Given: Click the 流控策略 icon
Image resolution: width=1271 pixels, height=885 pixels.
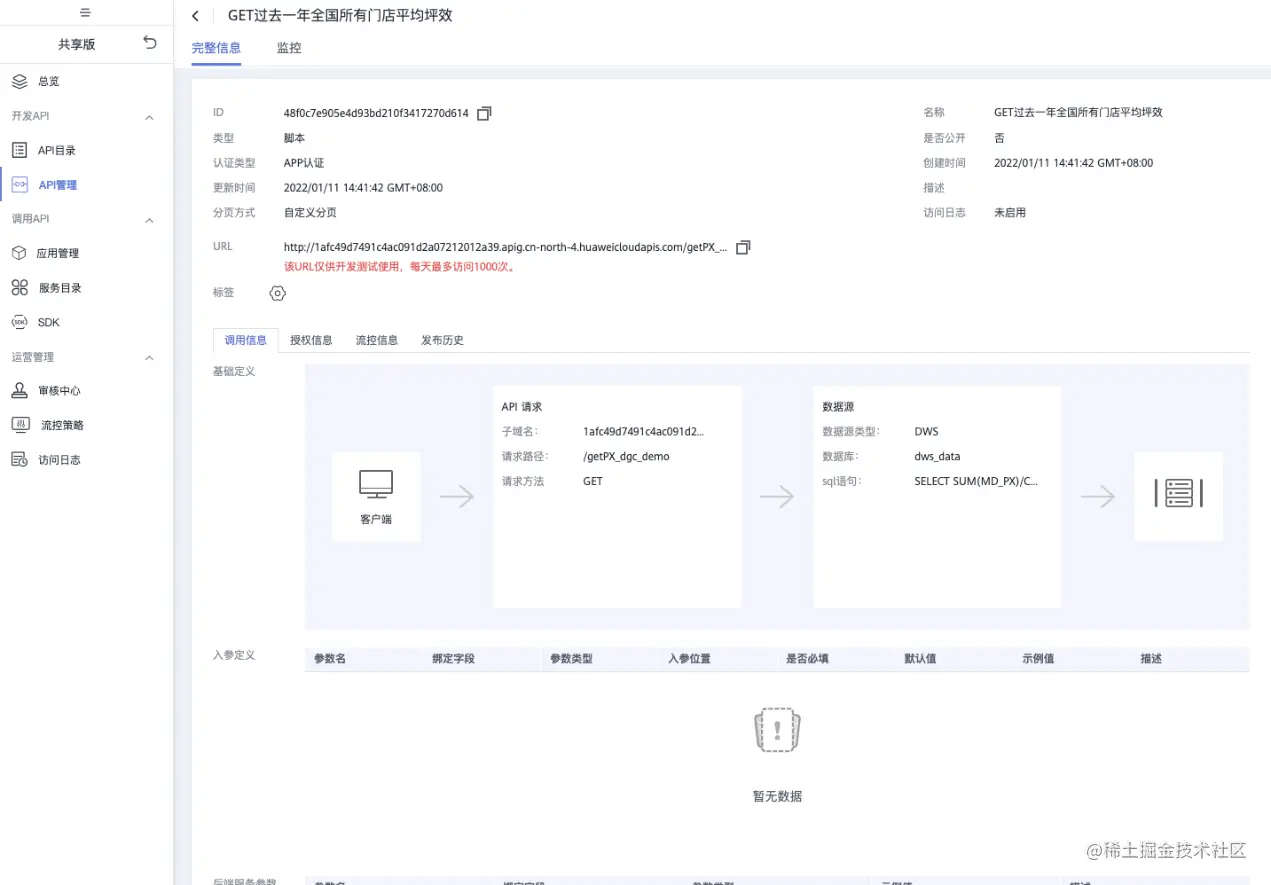Looking at the screenshot, I should pyautogui.click(x=20, y=425).
